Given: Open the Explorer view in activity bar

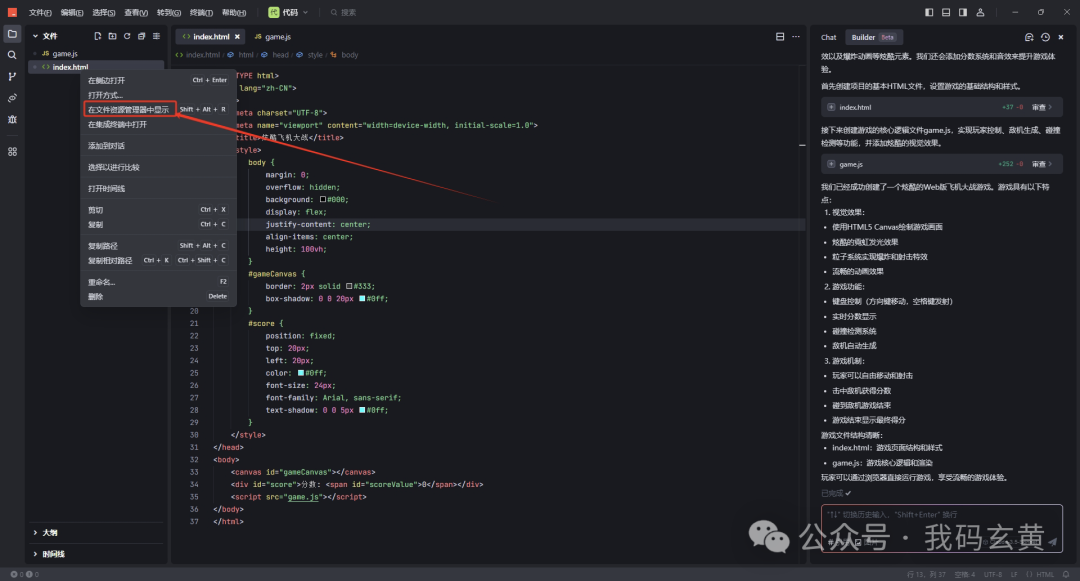Looking at the screenshot, I should point(12,34).
